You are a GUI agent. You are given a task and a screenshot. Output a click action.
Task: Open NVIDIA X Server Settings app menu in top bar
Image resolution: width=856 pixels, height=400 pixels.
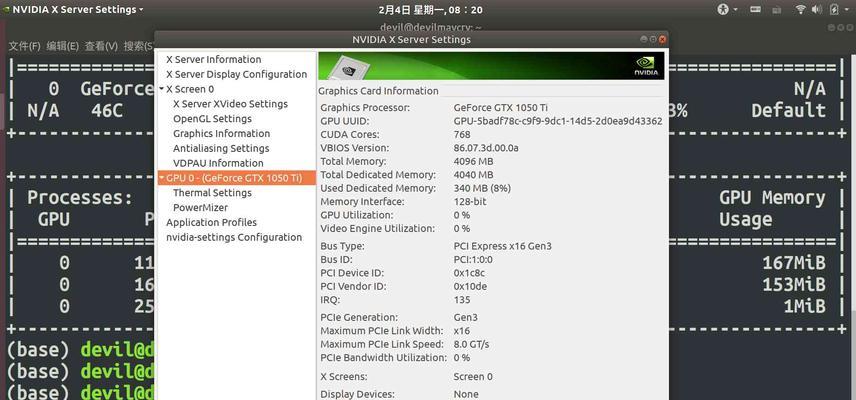74,9
